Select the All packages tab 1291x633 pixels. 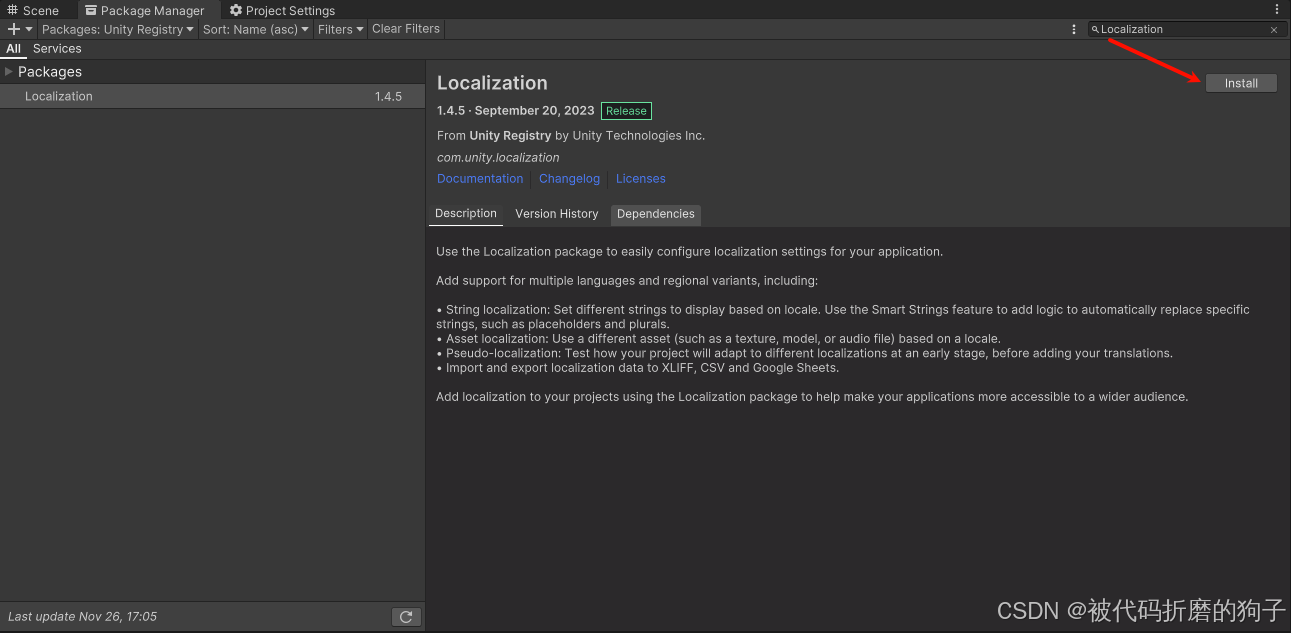point(14,48)
